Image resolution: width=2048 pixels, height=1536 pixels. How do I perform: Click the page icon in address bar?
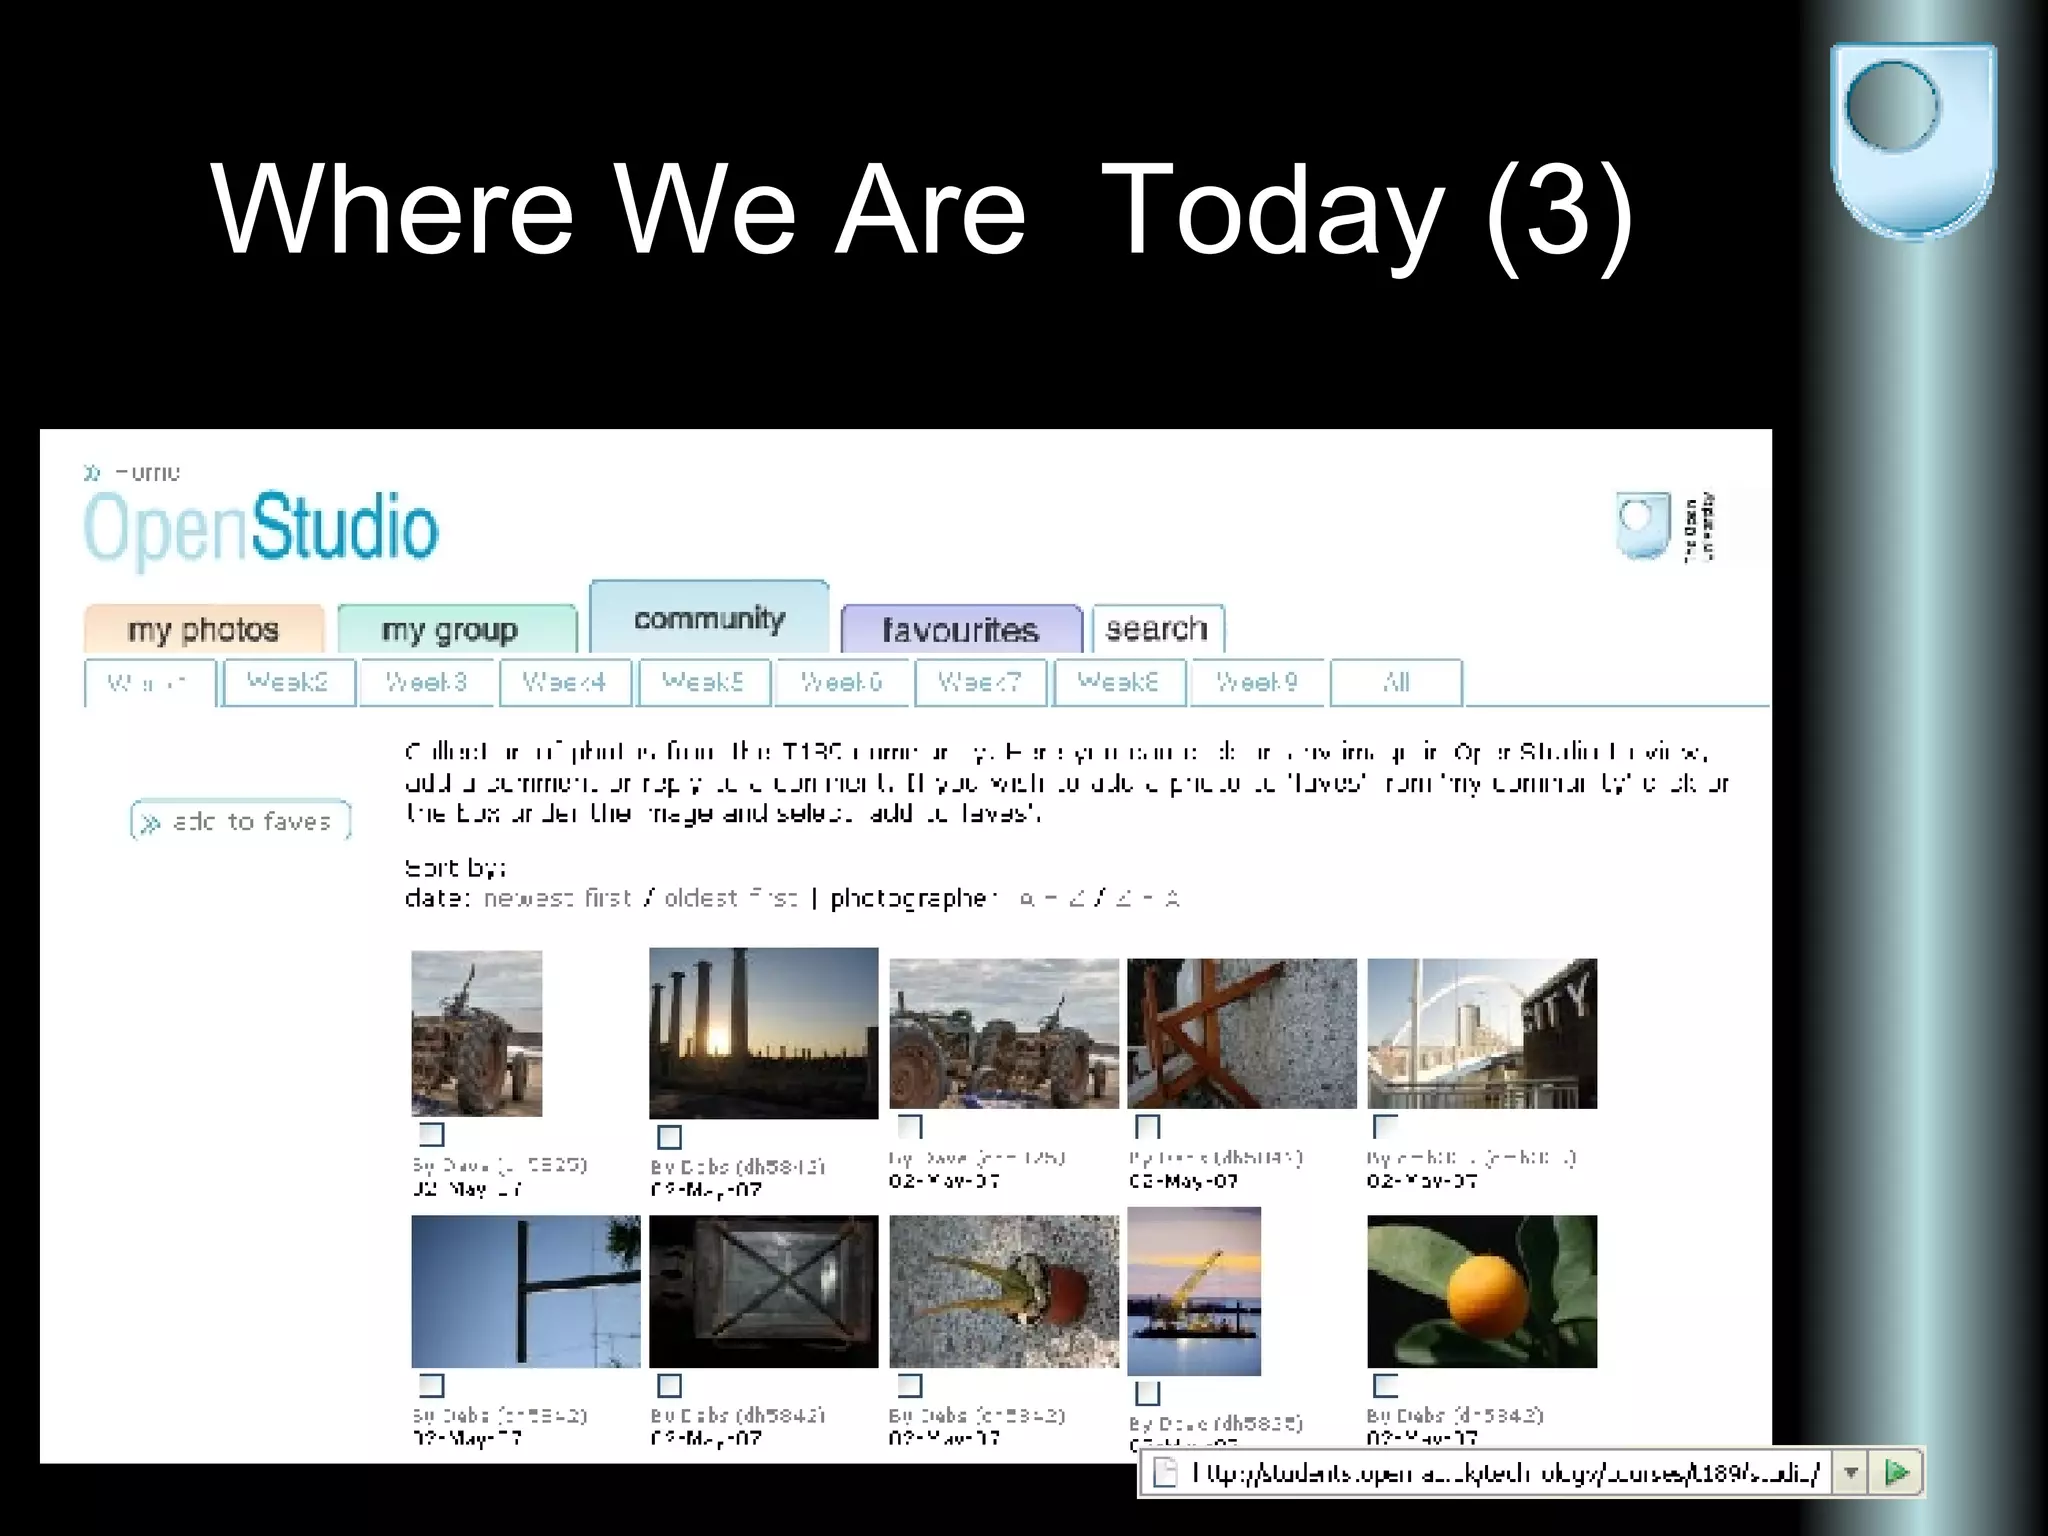1164,1473
